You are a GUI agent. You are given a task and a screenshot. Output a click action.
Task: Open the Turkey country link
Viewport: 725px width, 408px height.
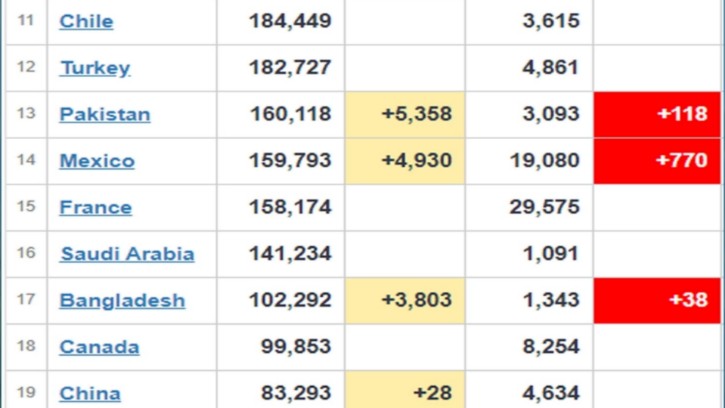(95, 68)
